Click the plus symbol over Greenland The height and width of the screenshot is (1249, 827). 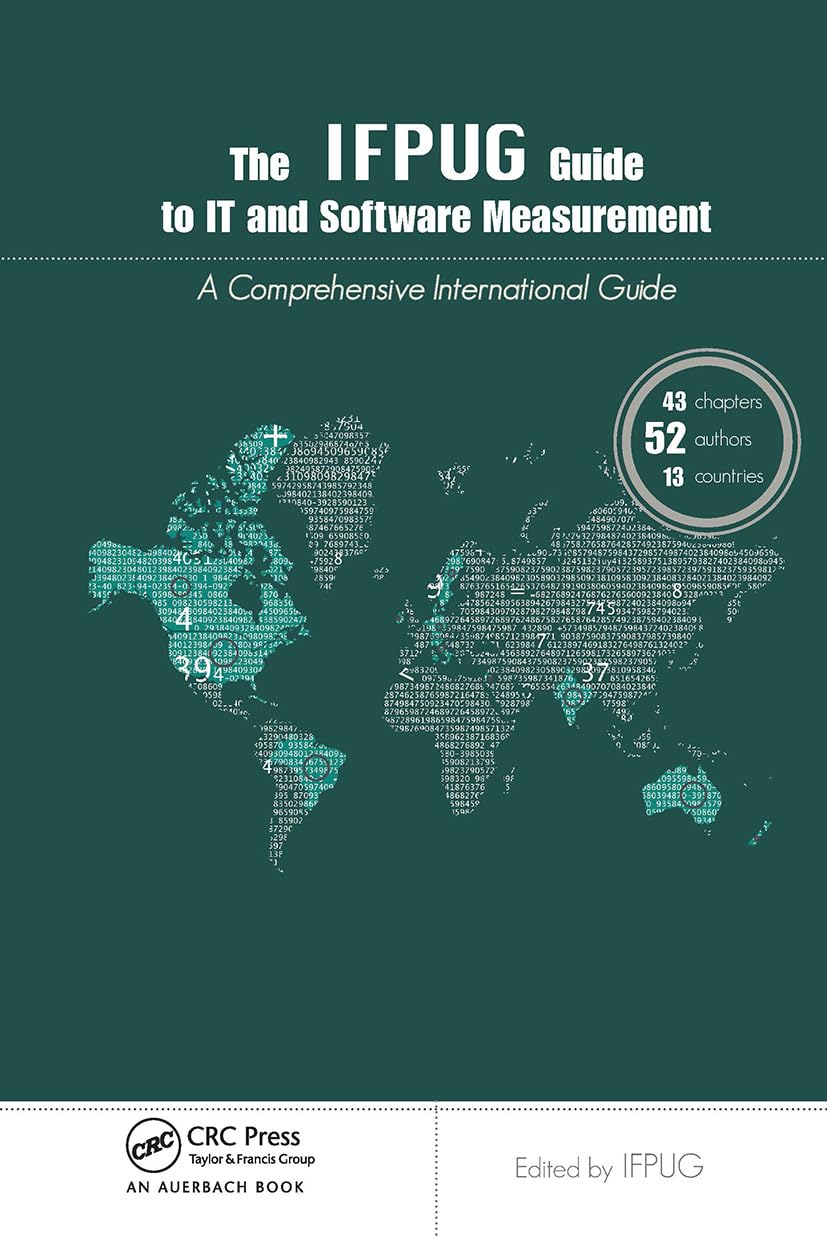pos(273,437)
